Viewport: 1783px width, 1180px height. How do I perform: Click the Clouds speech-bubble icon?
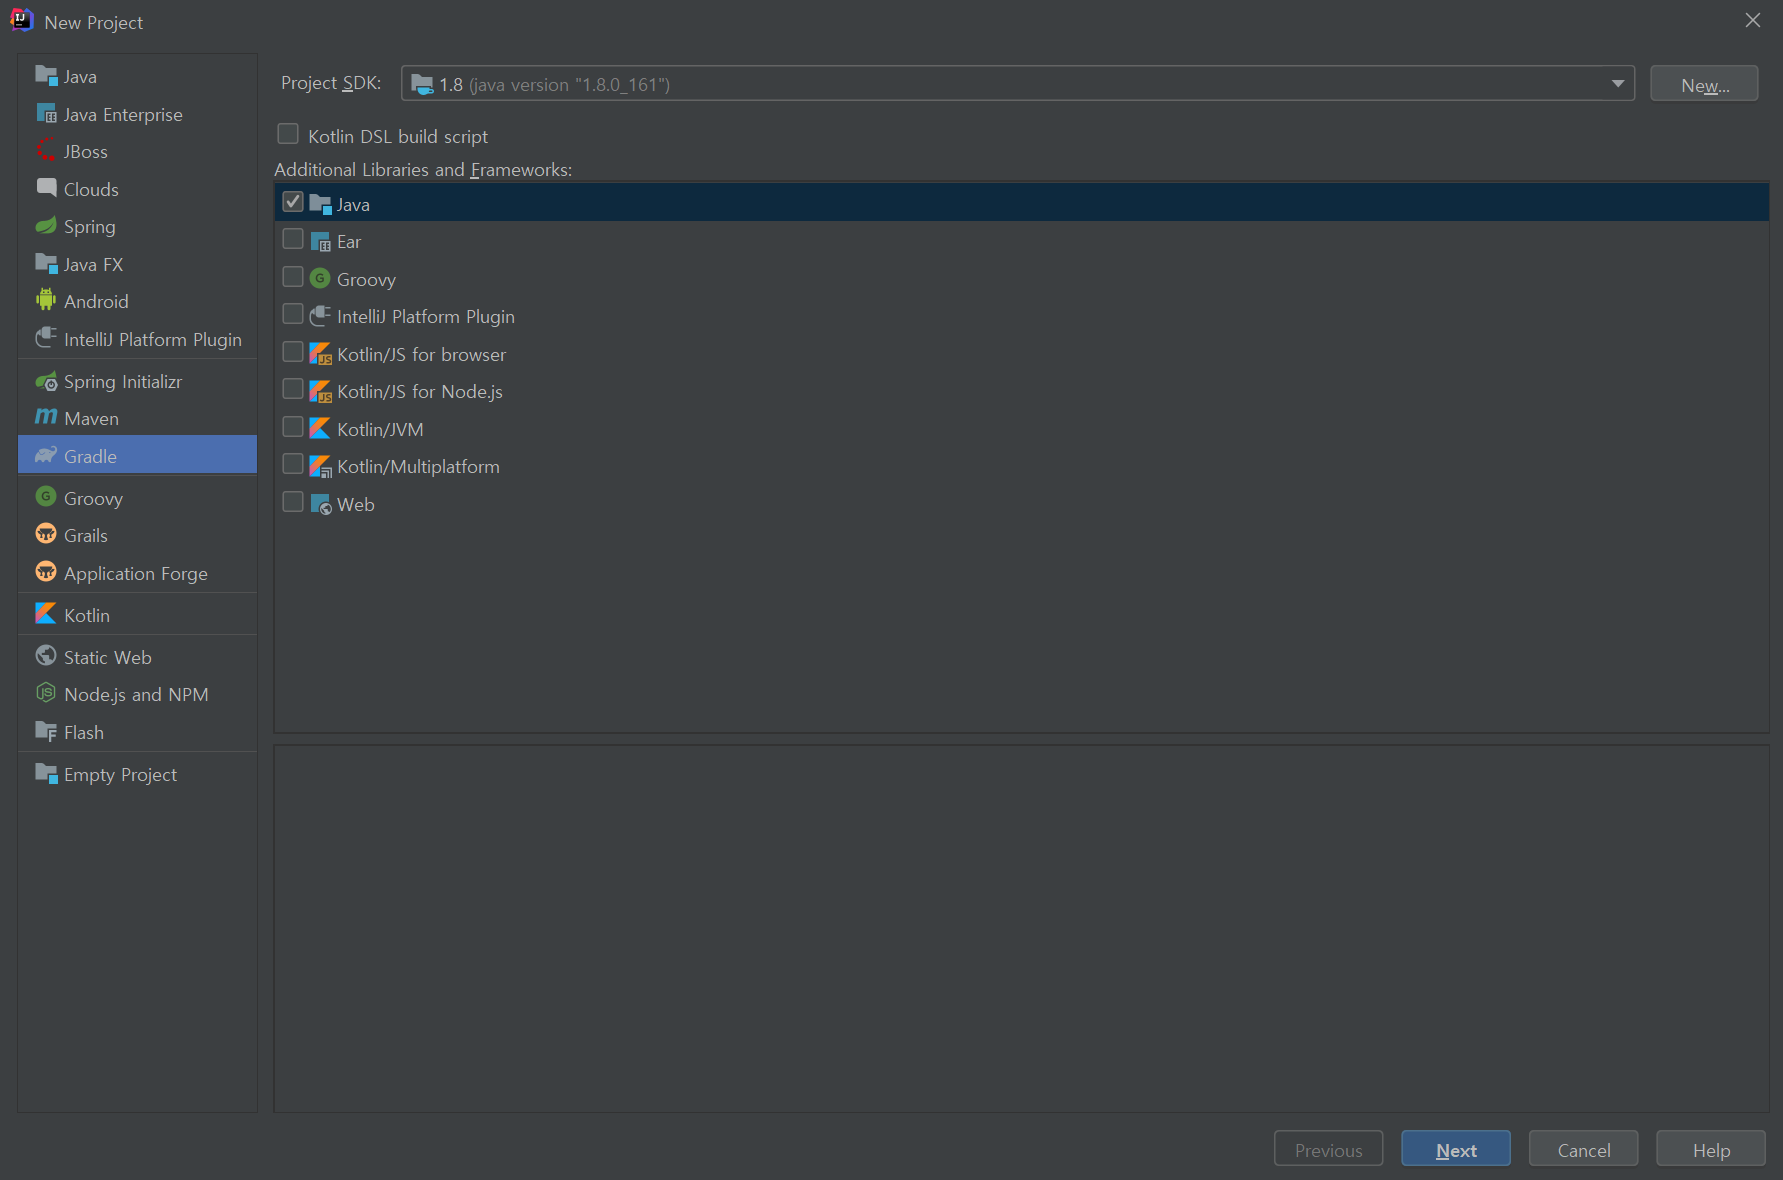pyautogui.click(x=46, y=188)
